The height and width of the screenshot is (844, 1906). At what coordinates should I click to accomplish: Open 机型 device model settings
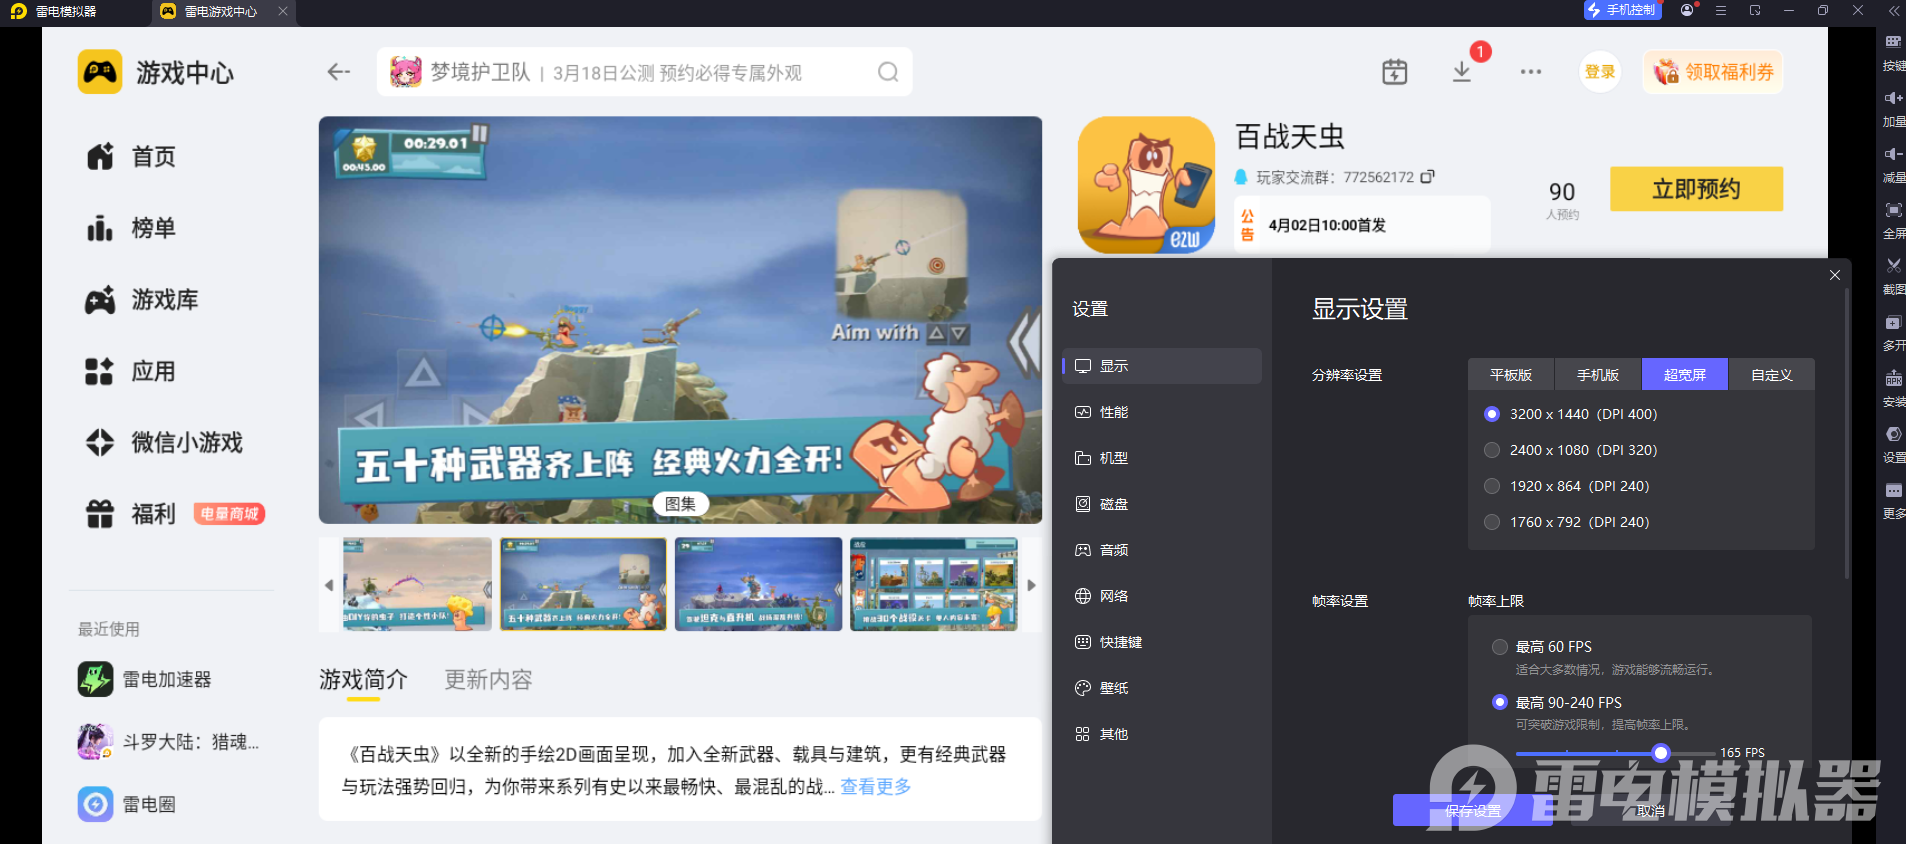tap(1162, 458)
